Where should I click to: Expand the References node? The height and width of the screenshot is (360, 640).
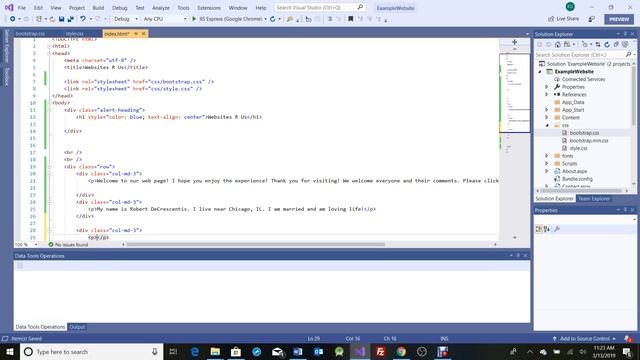(547, 94)
